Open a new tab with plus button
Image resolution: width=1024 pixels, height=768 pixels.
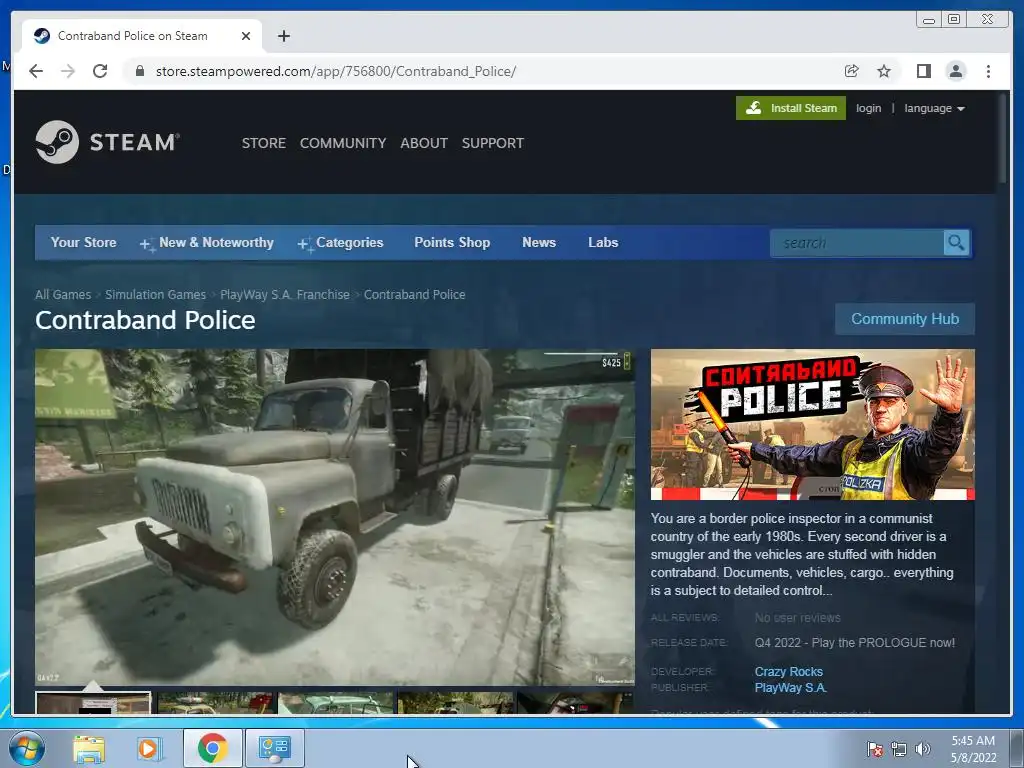click(283, 36)
